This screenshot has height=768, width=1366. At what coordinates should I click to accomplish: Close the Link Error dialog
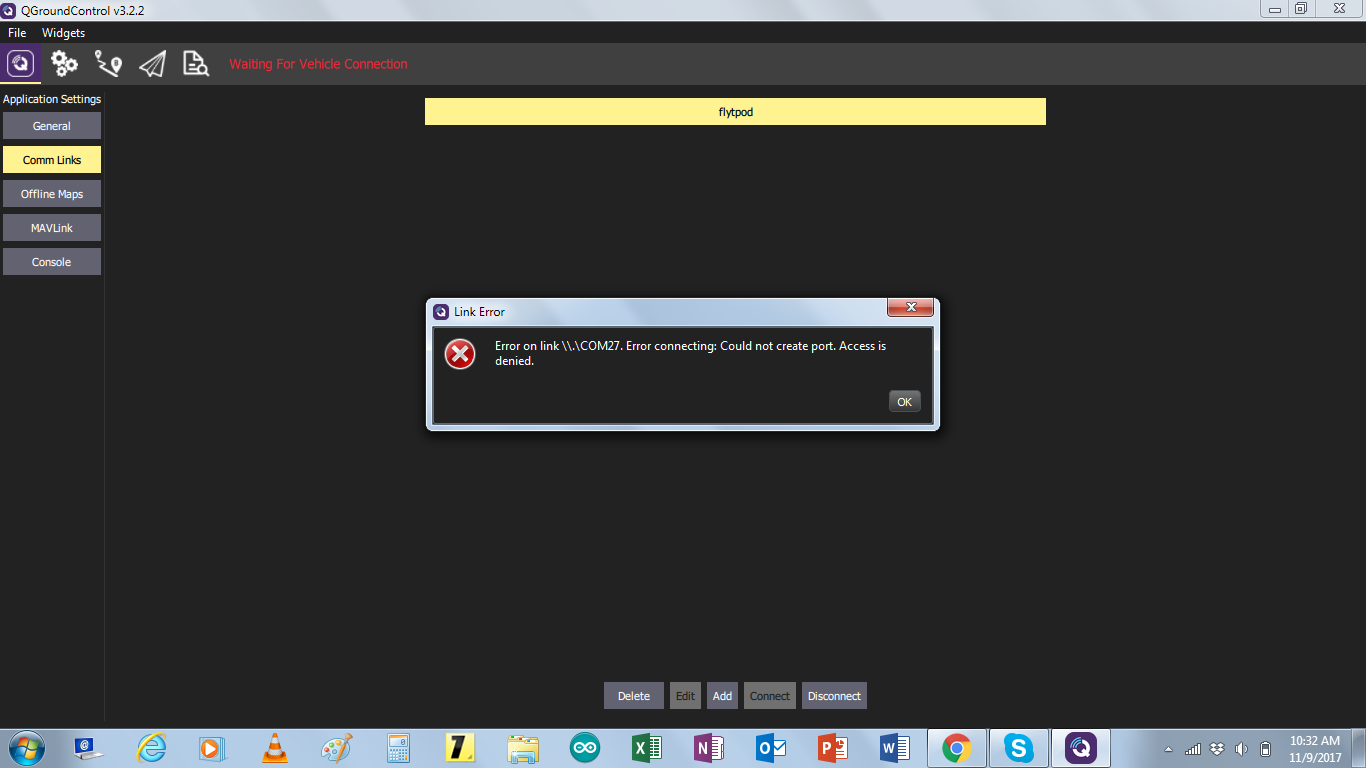(x=910, y=307)
